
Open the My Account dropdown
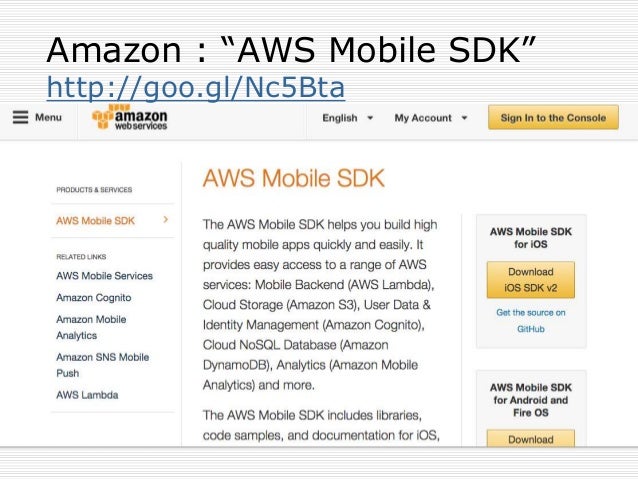click(430, 118)
